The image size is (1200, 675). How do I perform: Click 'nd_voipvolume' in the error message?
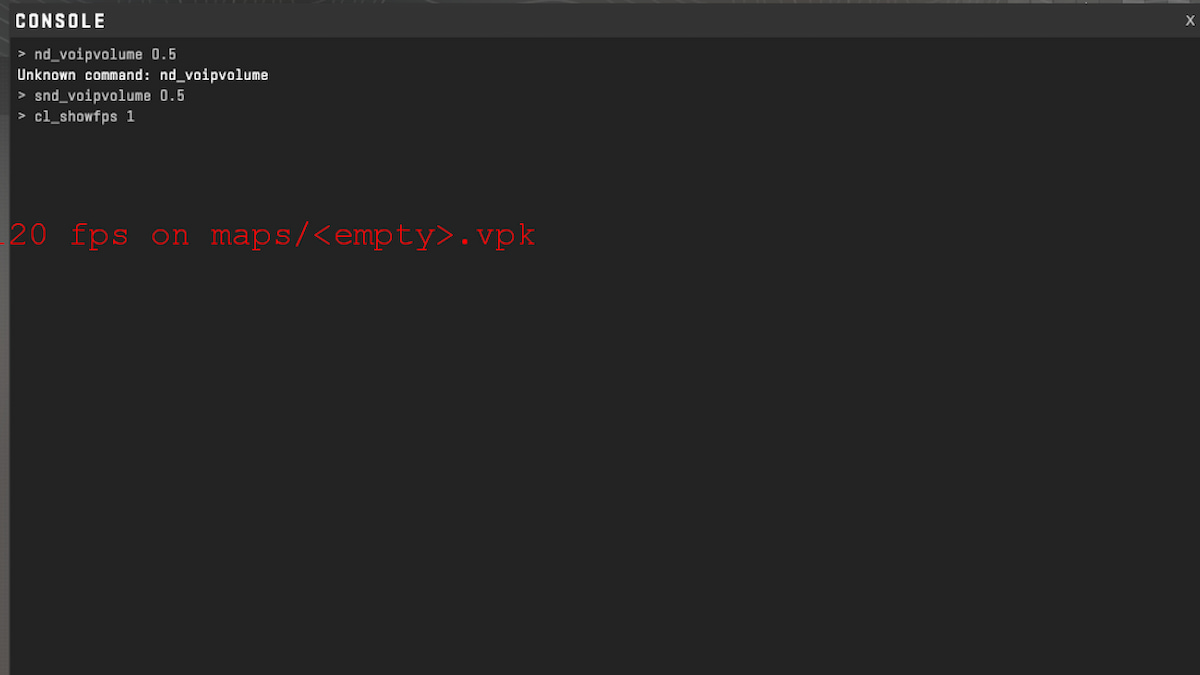[214, 75]
